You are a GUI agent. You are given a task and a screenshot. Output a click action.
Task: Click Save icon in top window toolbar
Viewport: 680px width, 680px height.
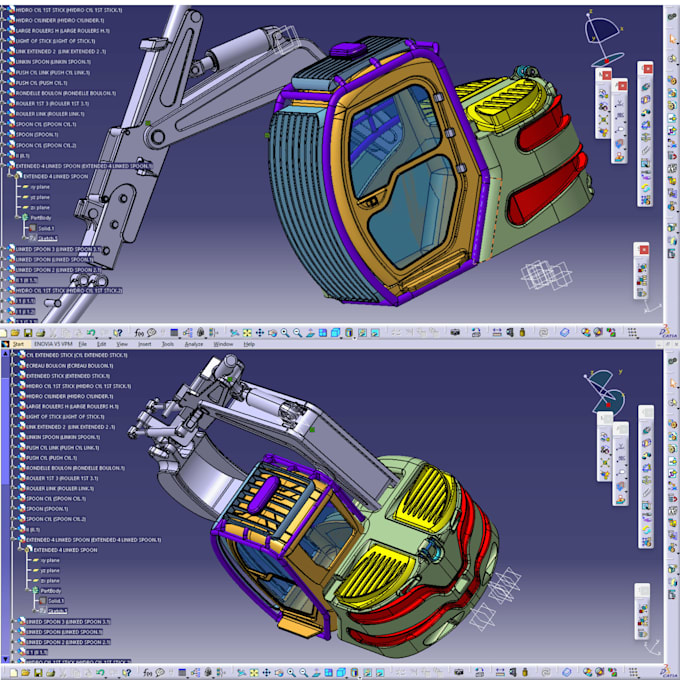point(28,333)
